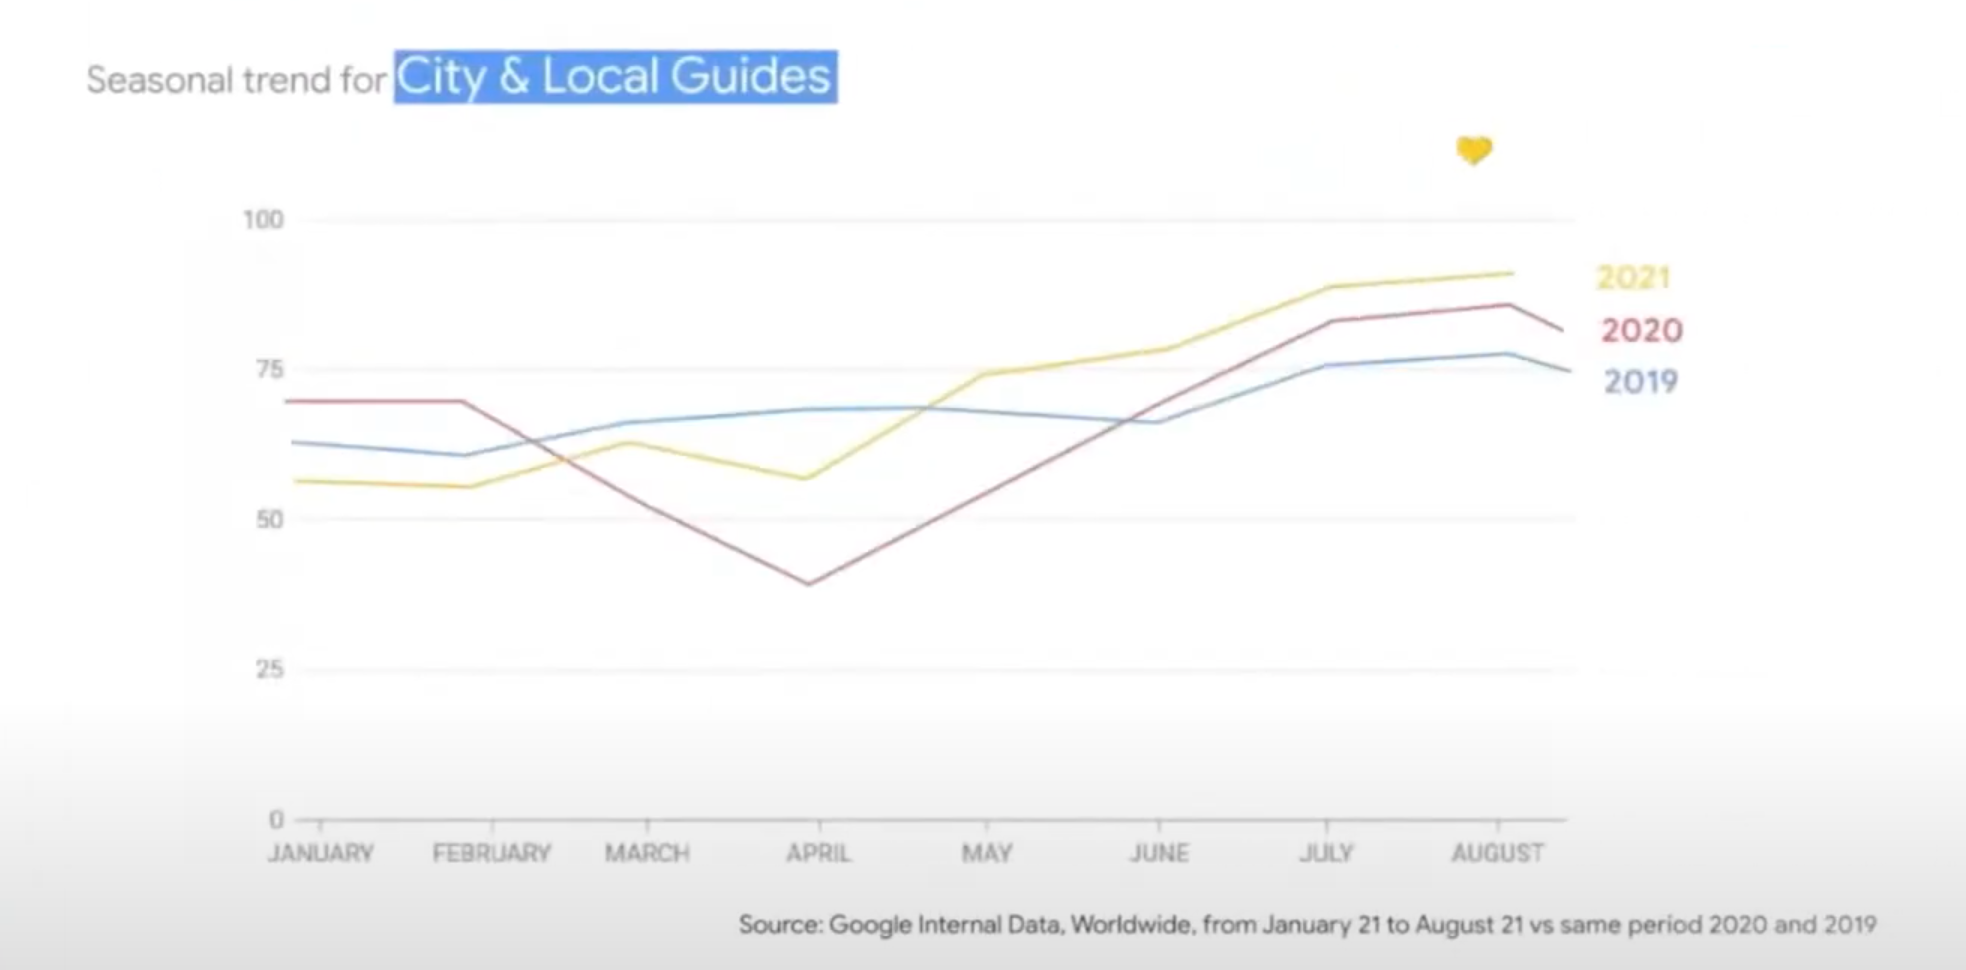Click the JUNE axis label
Viewport: 1966px width, 970px height.
tap(1159, 853)
